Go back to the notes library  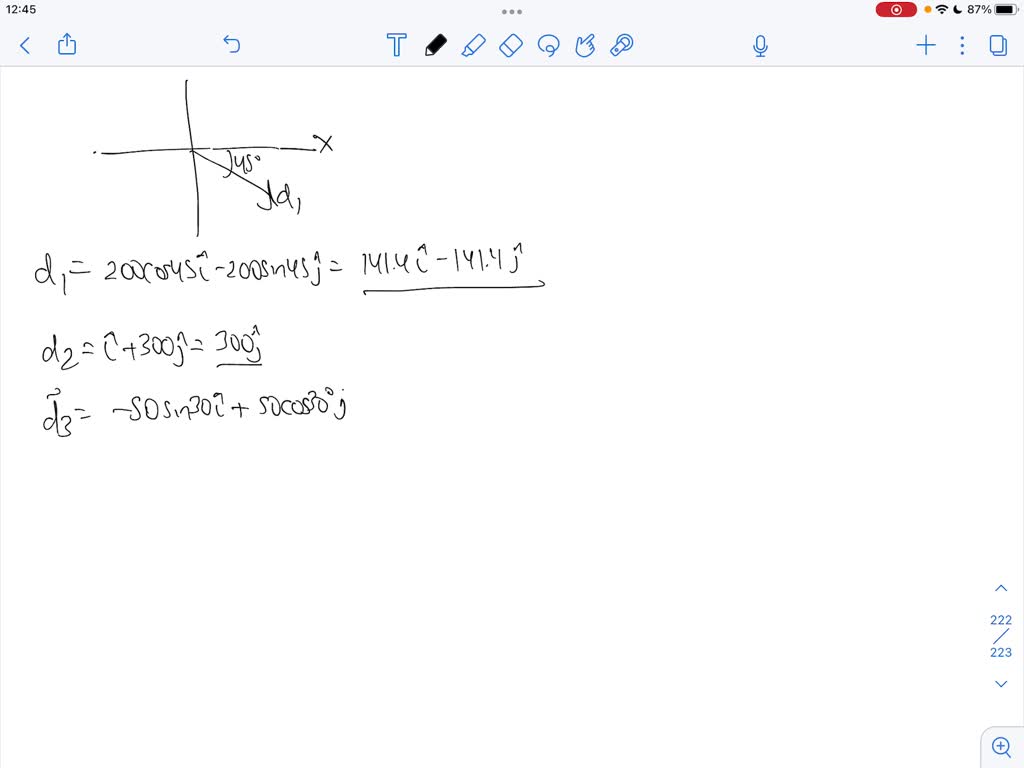(24, 45)
